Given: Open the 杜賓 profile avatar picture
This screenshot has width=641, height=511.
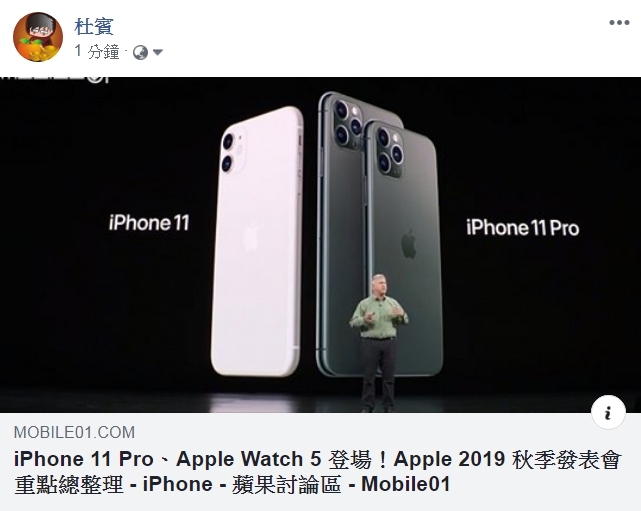Looking at the screenshot, I should pyautogui.click(x=38, y=37).
